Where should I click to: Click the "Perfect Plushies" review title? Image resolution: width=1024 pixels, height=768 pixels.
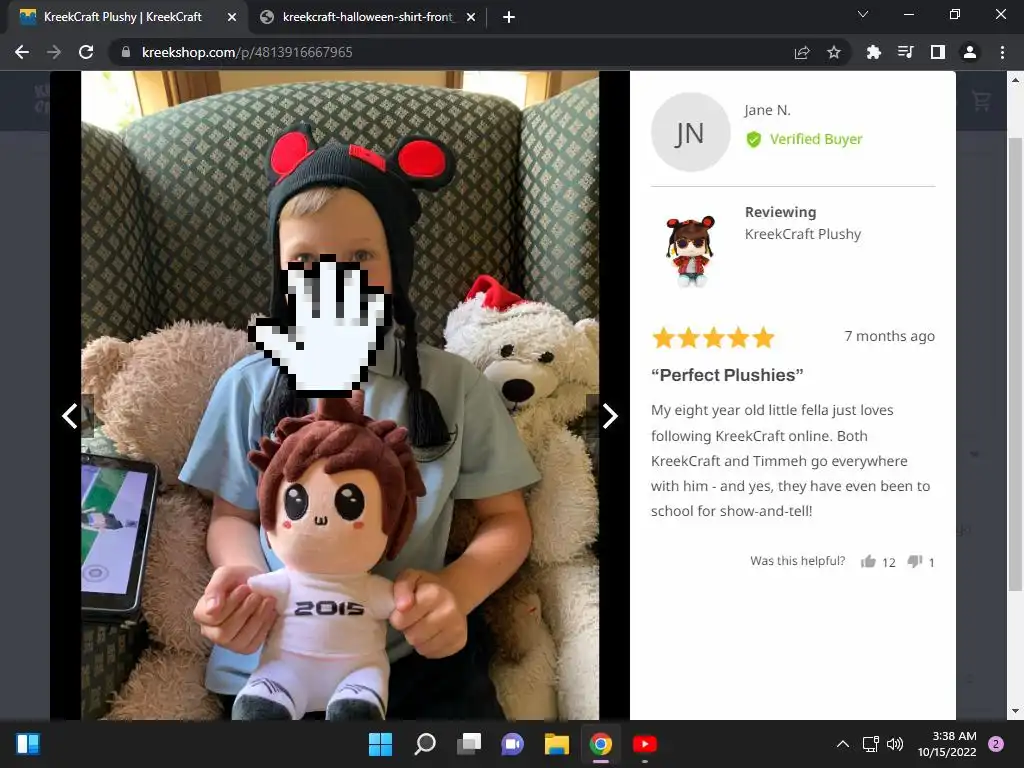coord(727,375)
